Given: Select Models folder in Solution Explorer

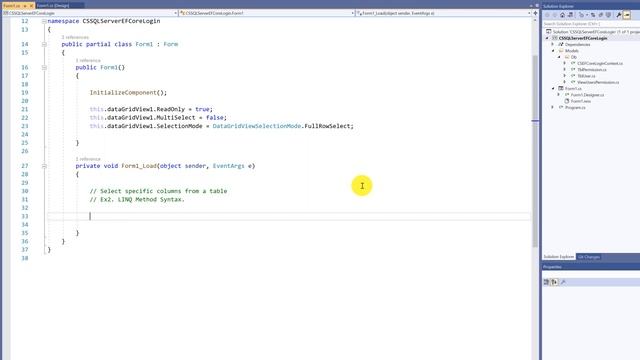Looking at the screenshot, I should 572,51.
